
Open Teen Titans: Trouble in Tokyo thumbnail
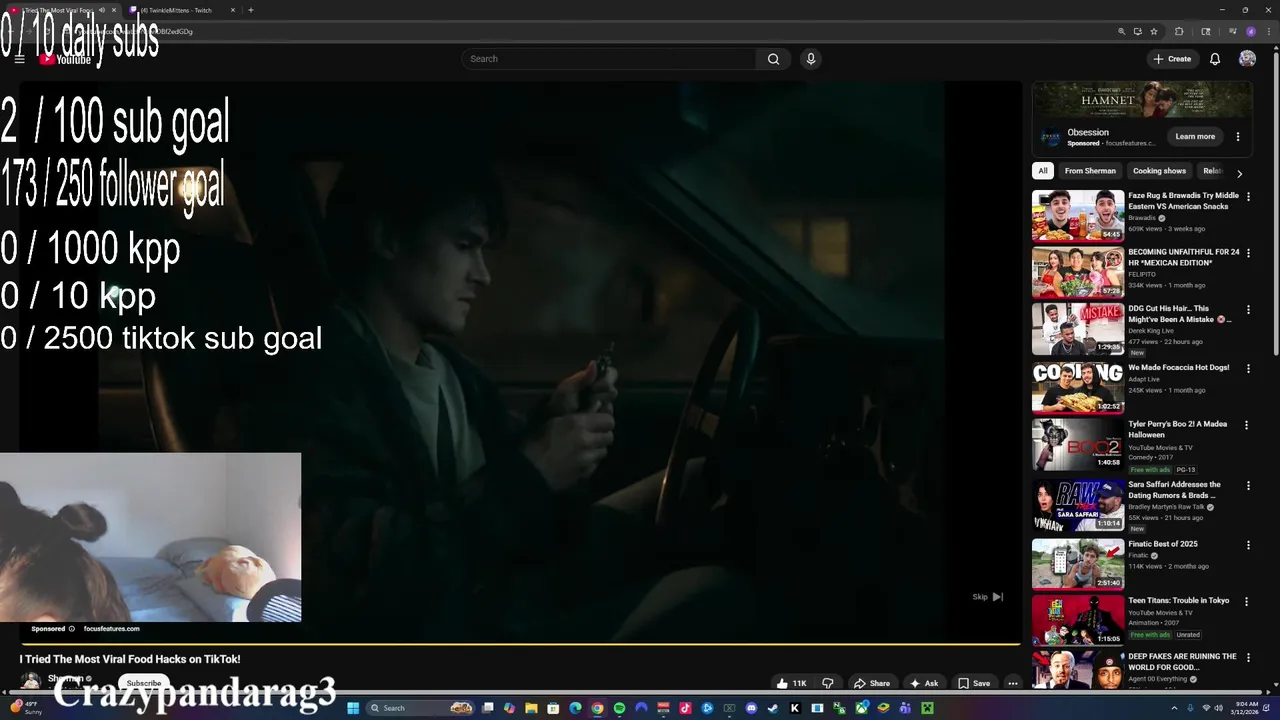[x=1078, y=621]
